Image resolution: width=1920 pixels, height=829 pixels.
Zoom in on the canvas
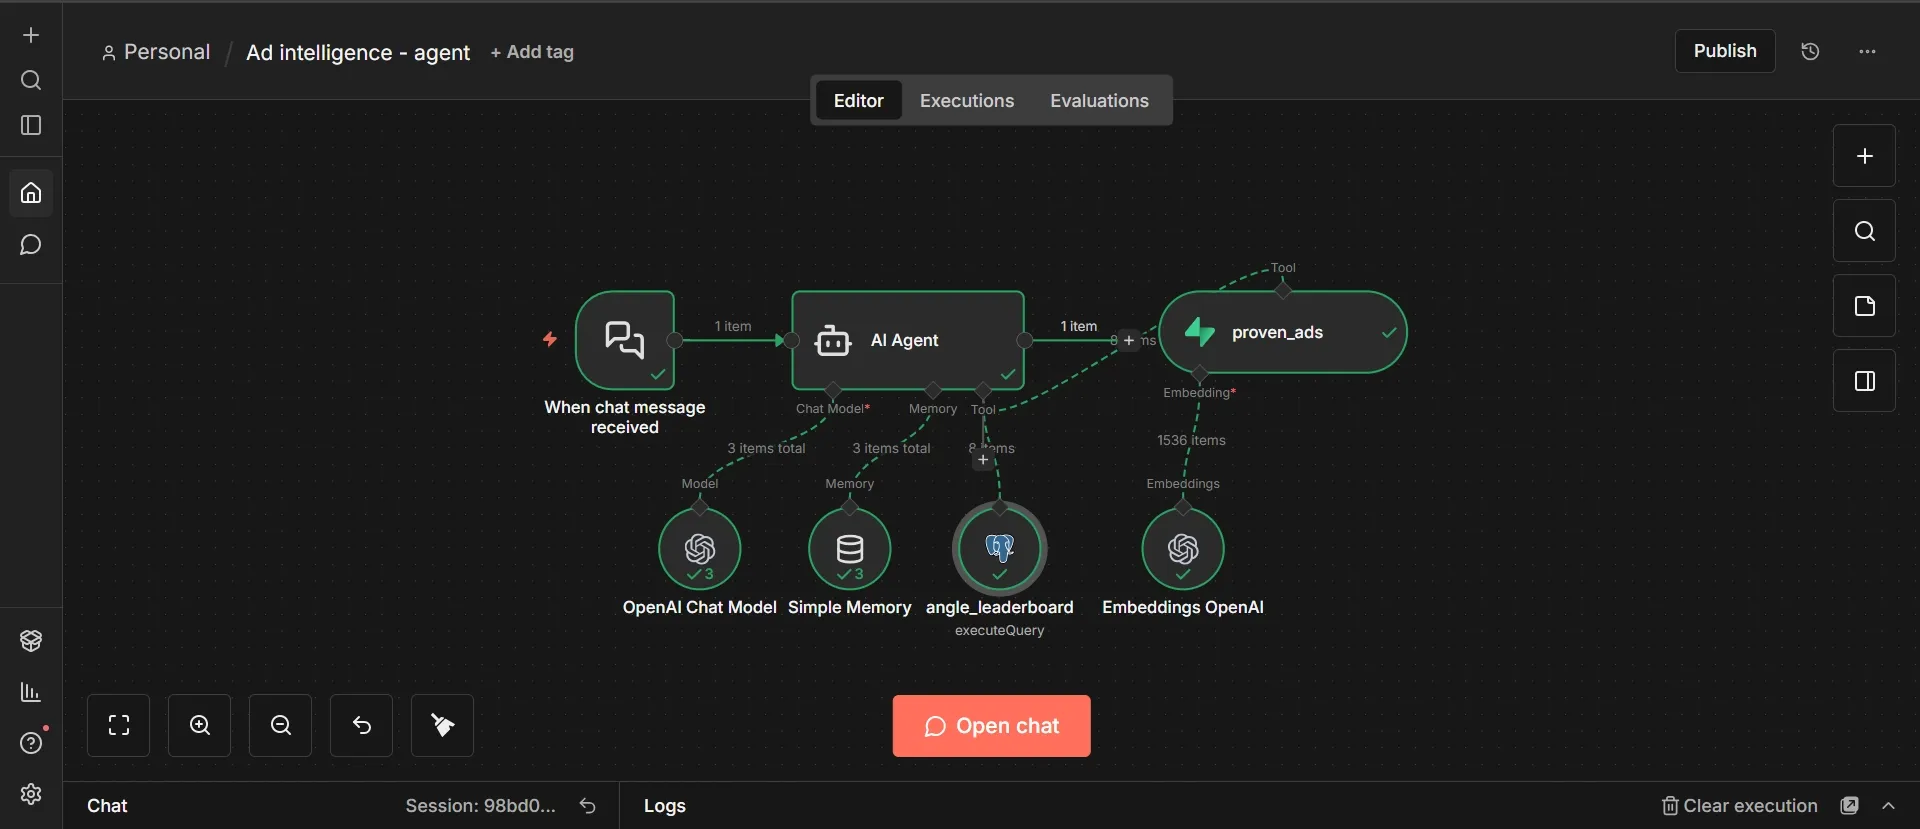[x=200, y=725]
